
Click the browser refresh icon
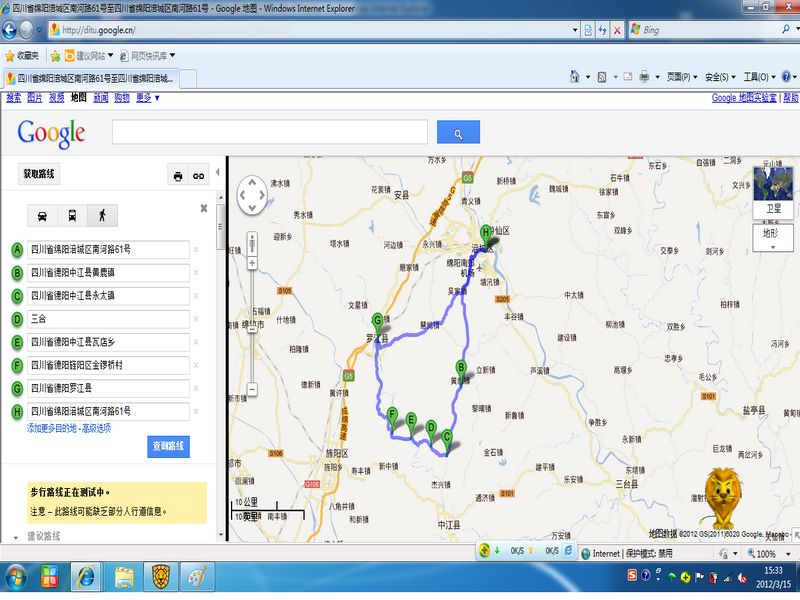click(x=603, y=30)
